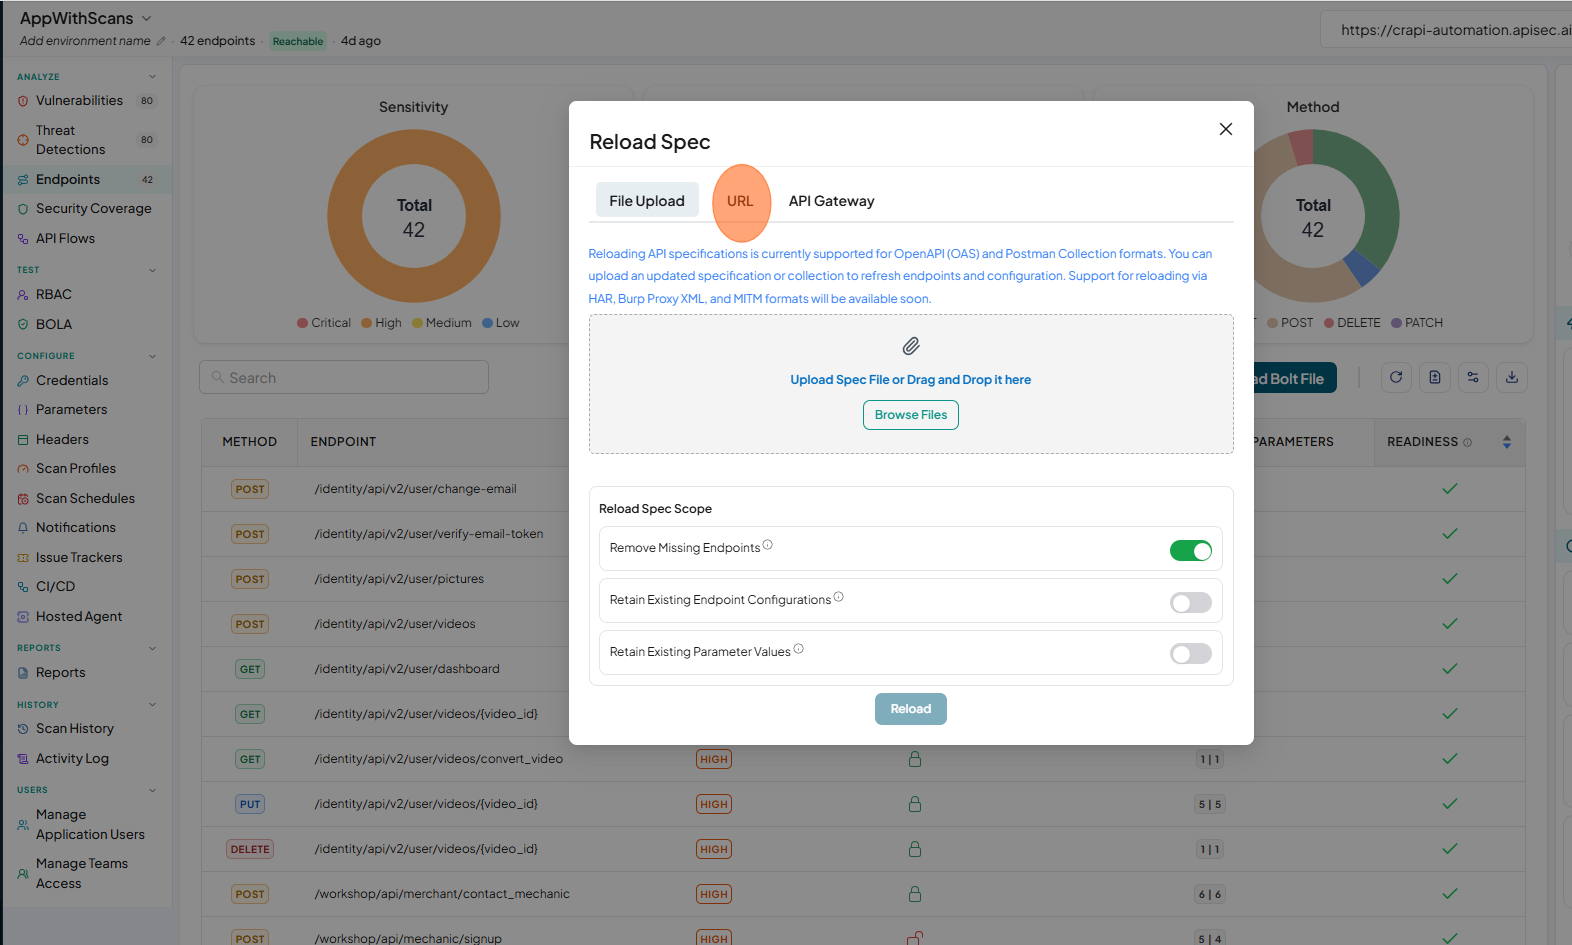Screen dimensions: 1572x945
Task: Click the Hosted Agent icon
Action: 23,617
